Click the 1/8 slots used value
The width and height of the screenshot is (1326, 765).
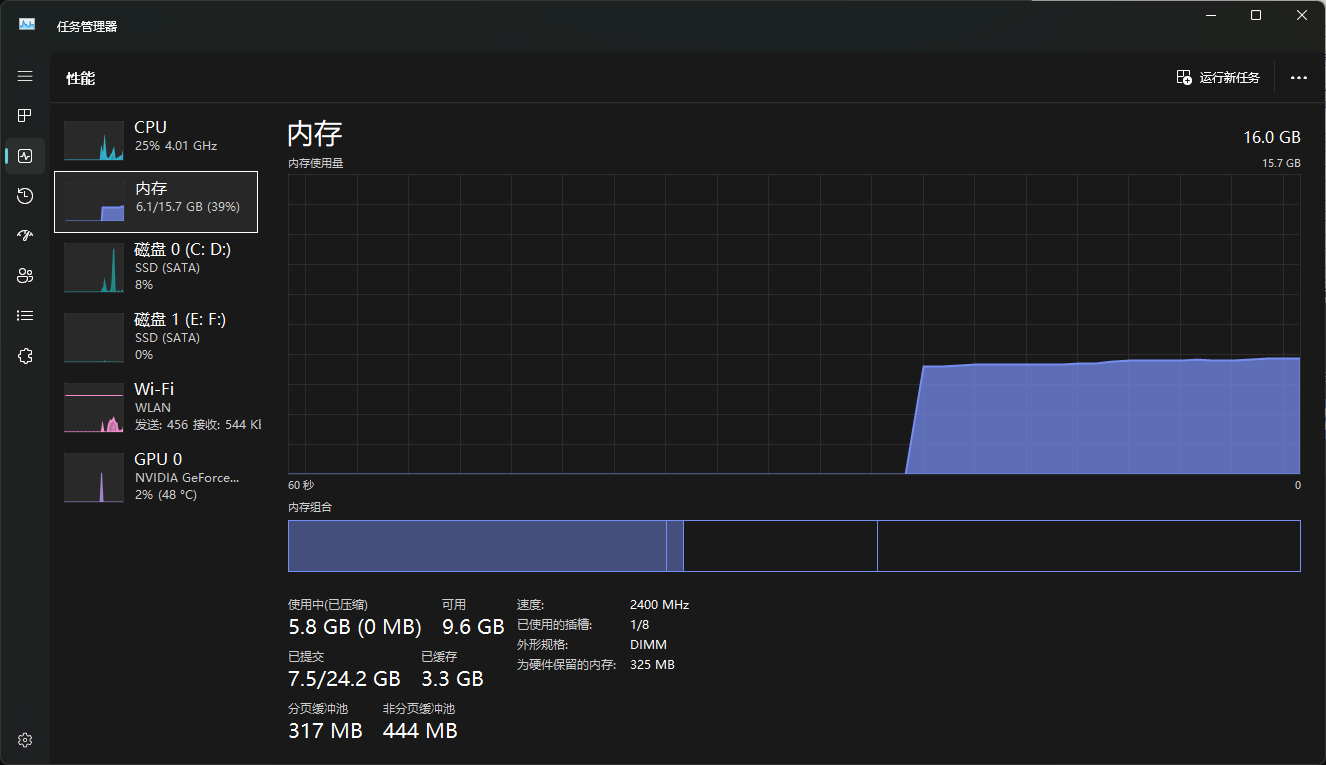tap(640, 625)
